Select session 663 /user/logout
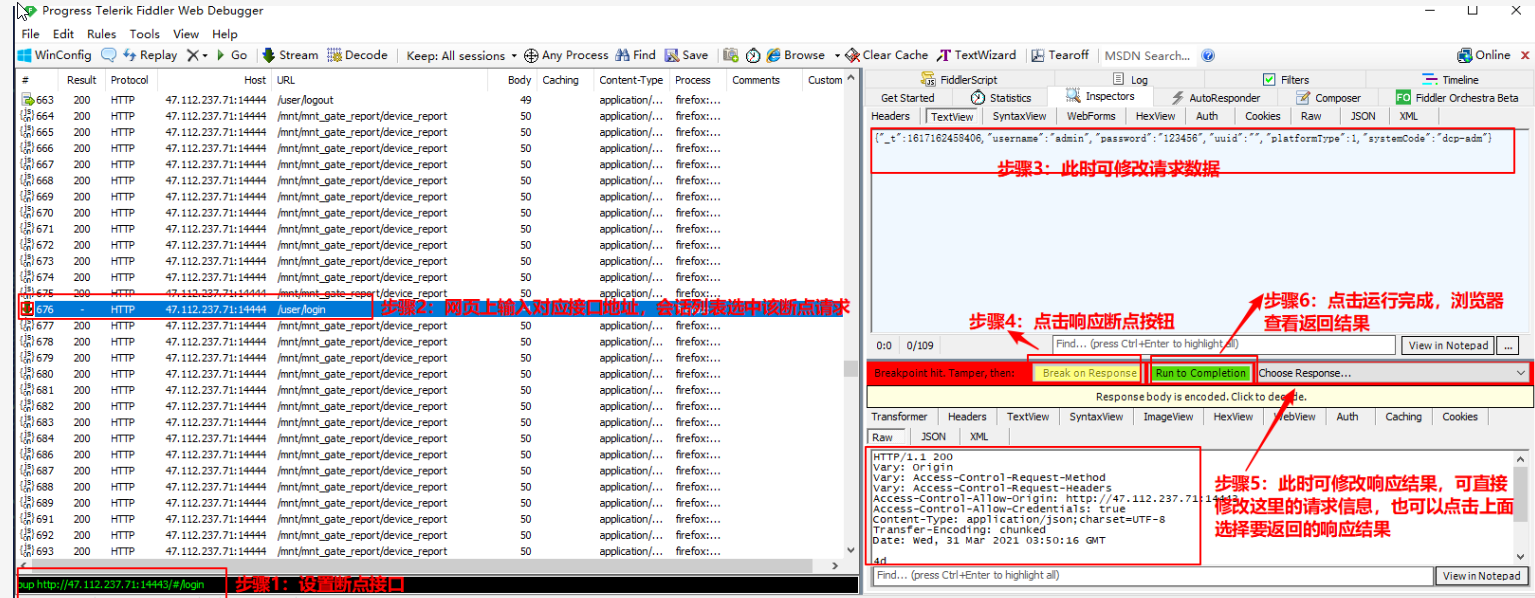This screenshot has width=1535, height=598. point(430,100)
